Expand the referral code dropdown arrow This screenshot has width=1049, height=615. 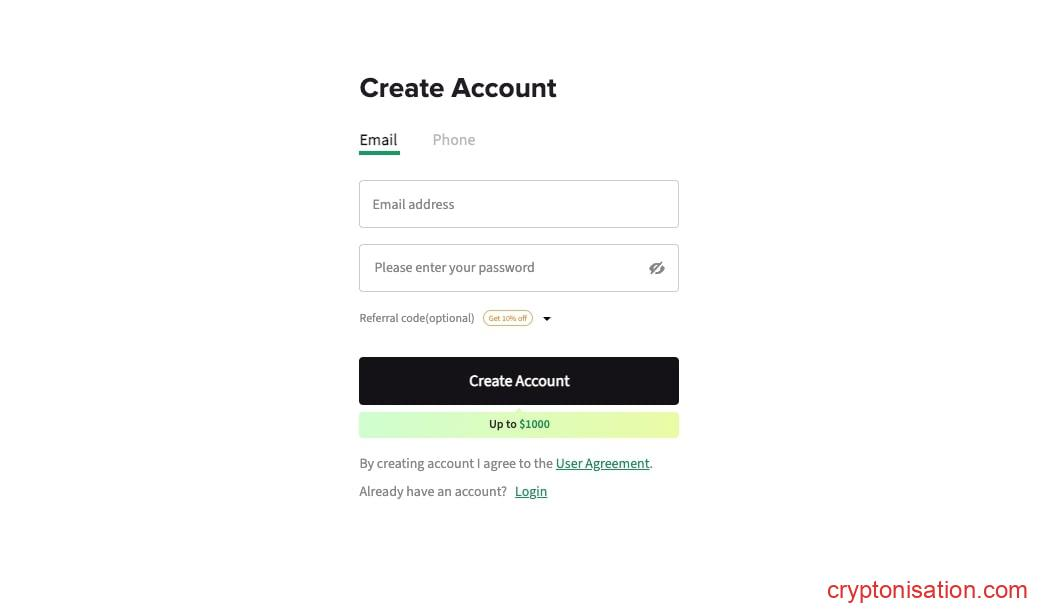547,319
